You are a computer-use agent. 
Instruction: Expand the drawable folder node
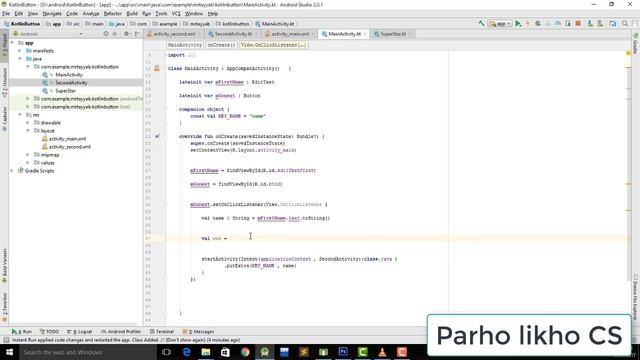tap(28, 122)
